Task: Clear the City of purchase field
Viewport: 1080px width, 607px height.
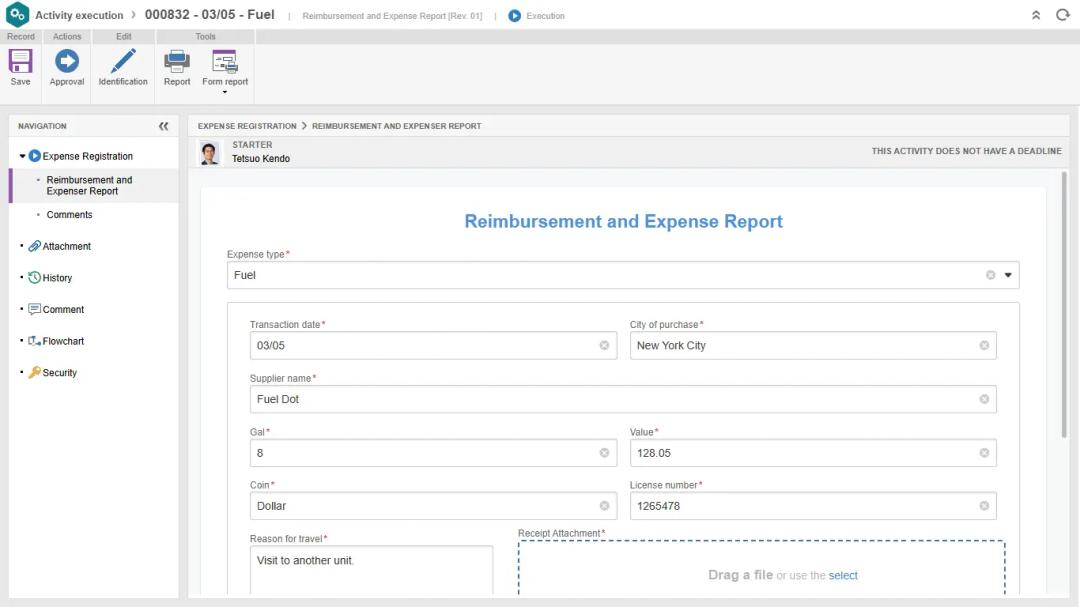Action: click(x=984, y=345)
